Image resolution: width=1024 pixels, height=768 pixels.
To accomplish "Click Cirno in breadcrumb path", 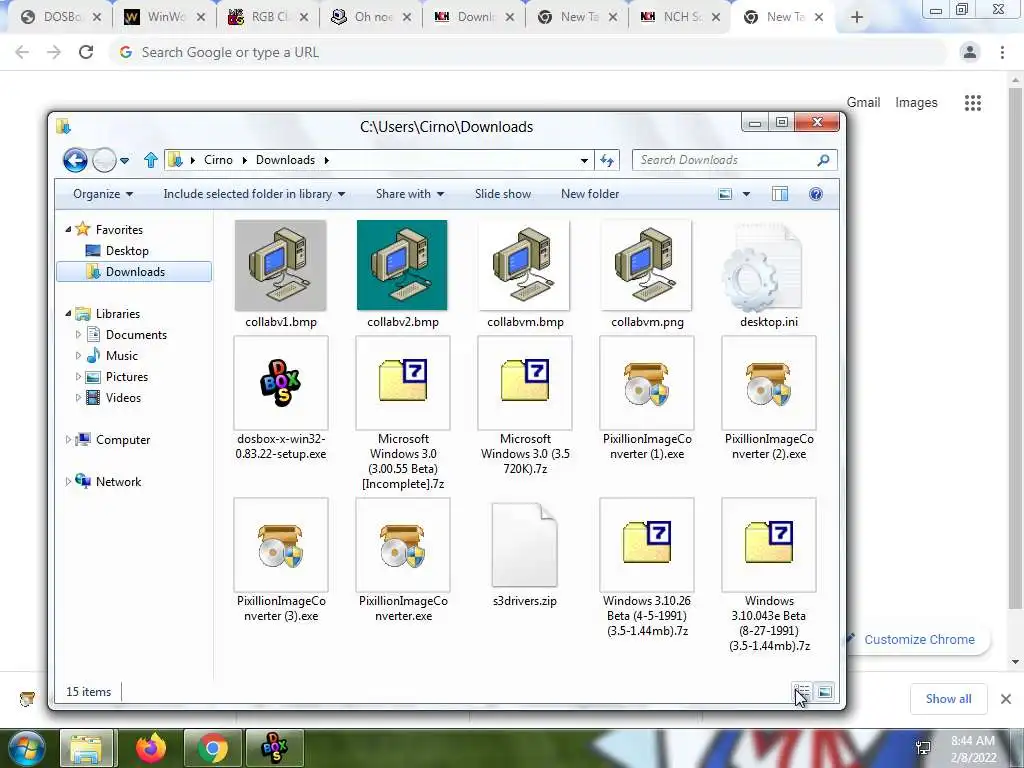I will [x=218, y=160].
